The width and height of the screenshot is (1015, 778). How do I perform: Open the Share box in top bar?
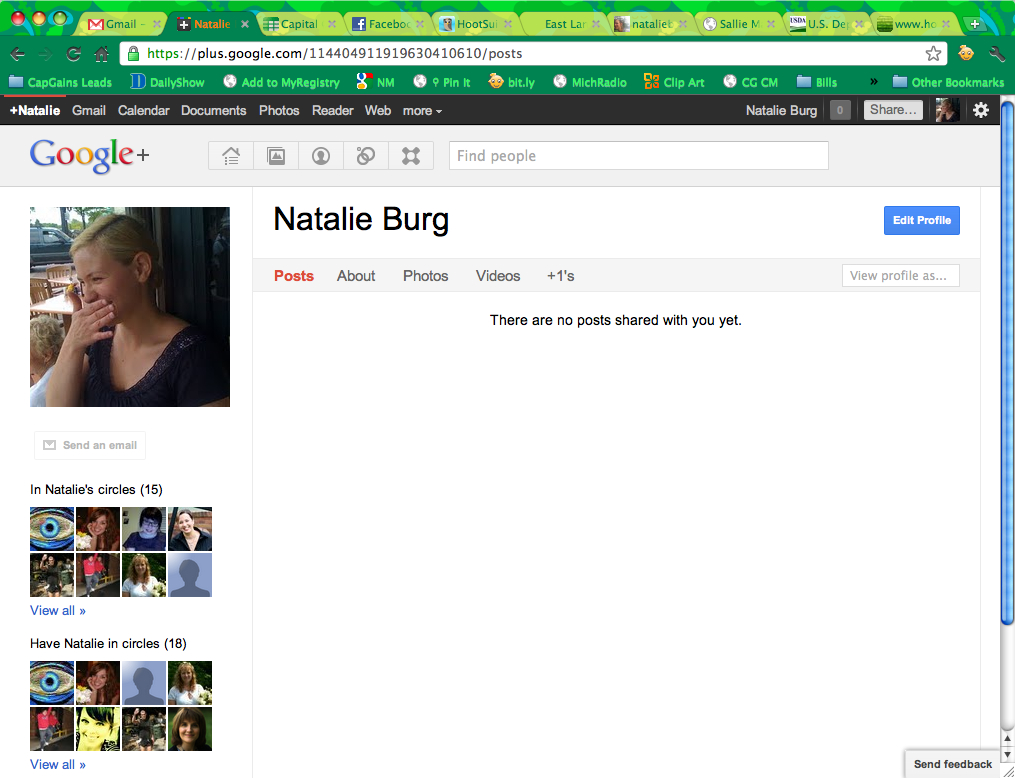click(x=893, y=110)
